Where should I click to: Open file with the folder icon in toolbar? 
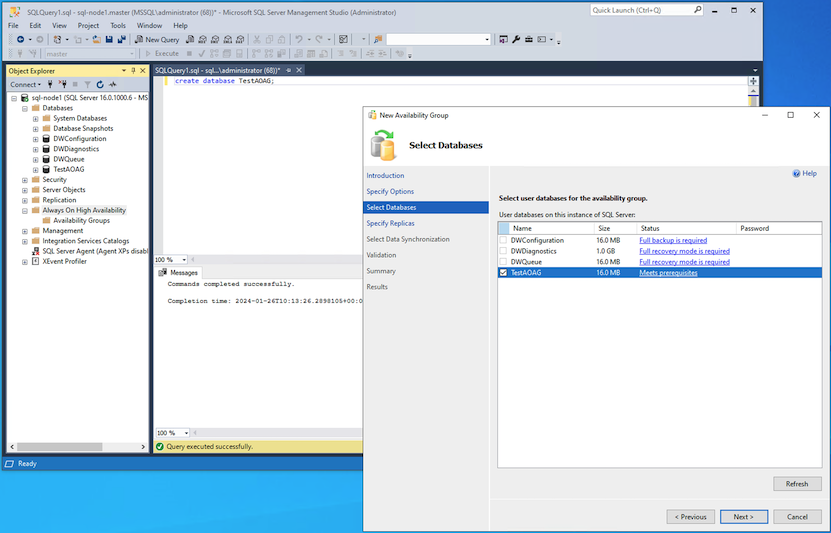(96, 40)
